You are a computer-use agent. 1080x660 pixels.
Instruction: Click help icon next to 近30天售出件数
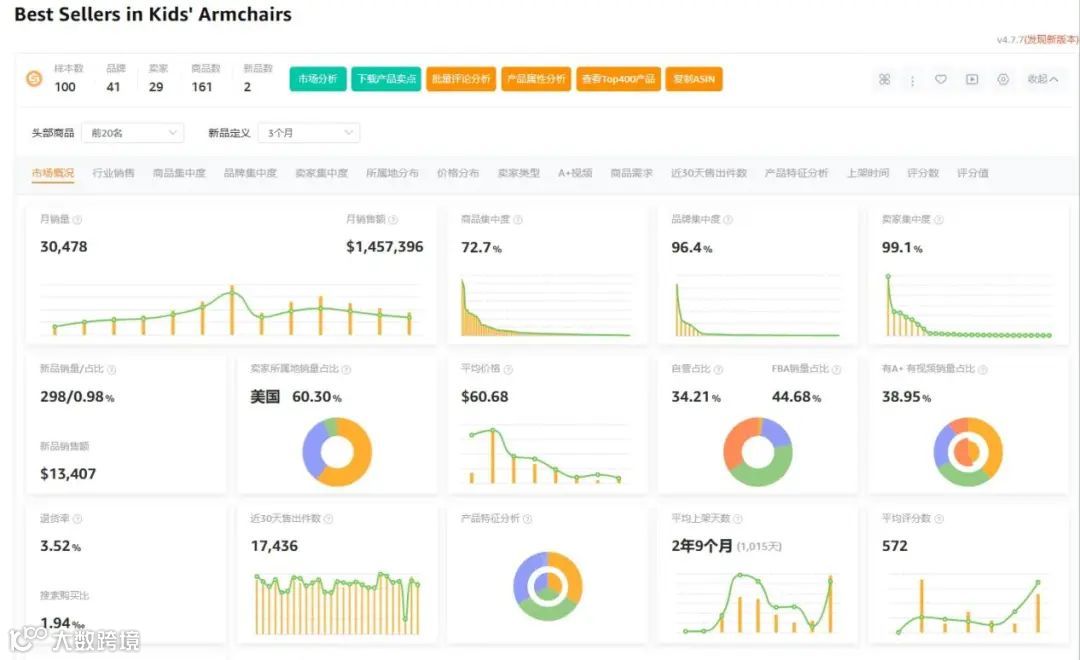[329, 519]
